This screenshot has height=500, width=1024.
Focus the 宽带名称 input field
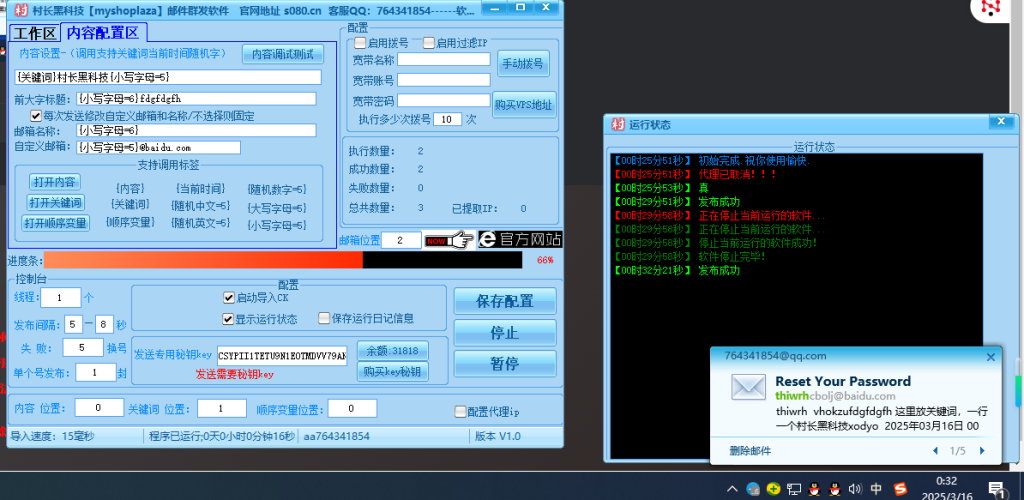click(x=443, y=59)
